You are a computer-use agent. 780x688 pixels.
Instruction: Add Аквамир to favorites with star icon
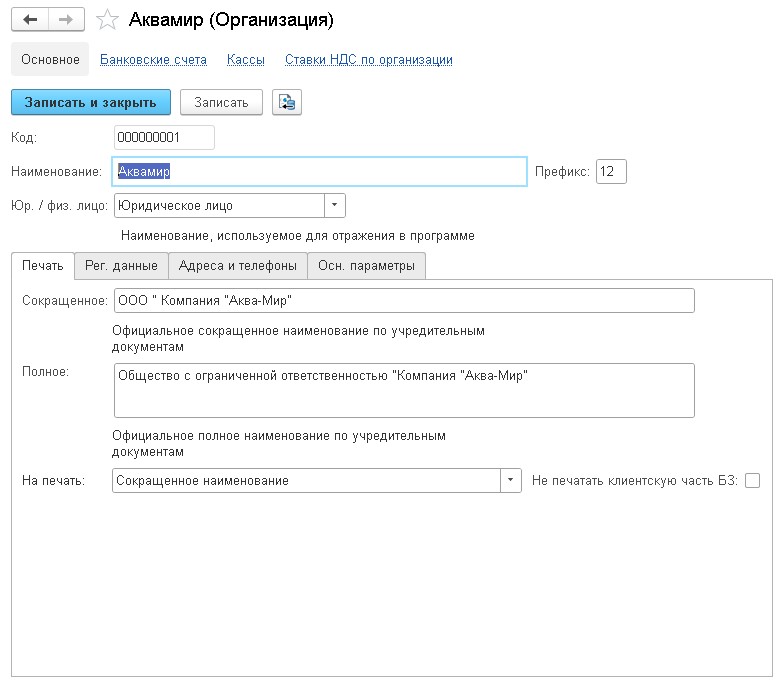[x=107, y=20]
